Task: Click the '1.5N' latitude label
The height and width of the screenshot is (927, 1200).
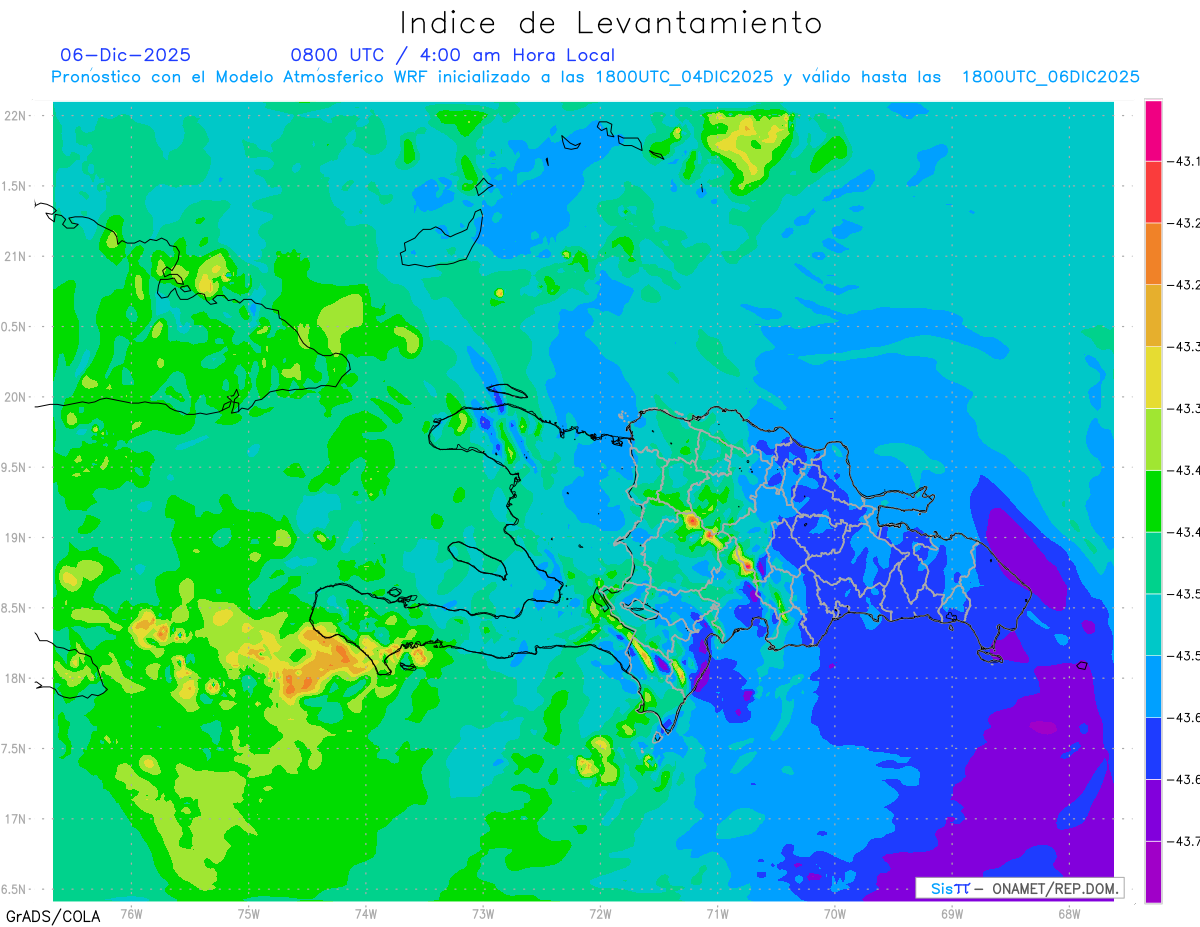Action: (15, 186)
